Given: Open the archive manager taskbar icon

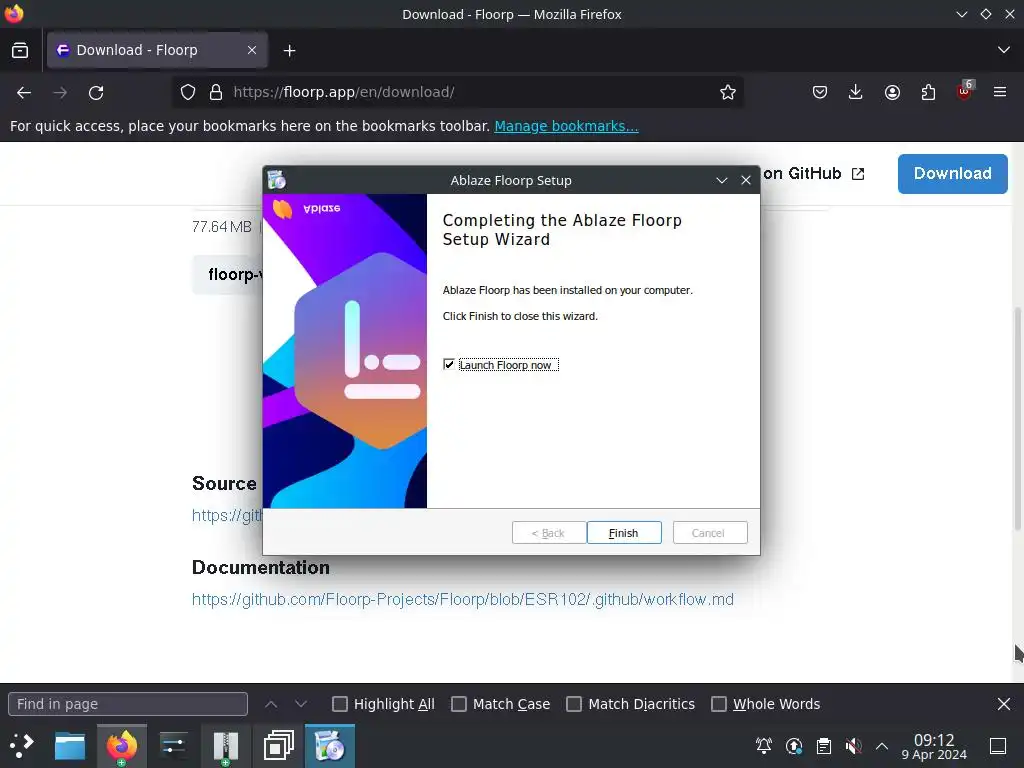Looking at the screenshot, I should pos(226,747).
